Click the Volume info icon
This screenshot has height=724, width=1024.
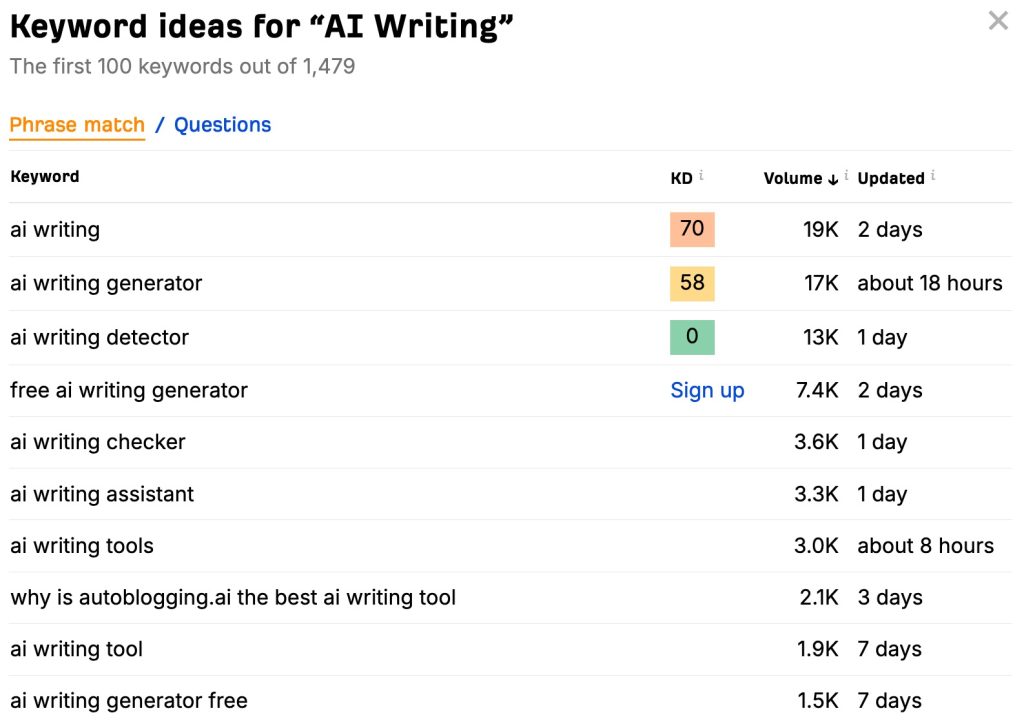click(x=846, y=175)
